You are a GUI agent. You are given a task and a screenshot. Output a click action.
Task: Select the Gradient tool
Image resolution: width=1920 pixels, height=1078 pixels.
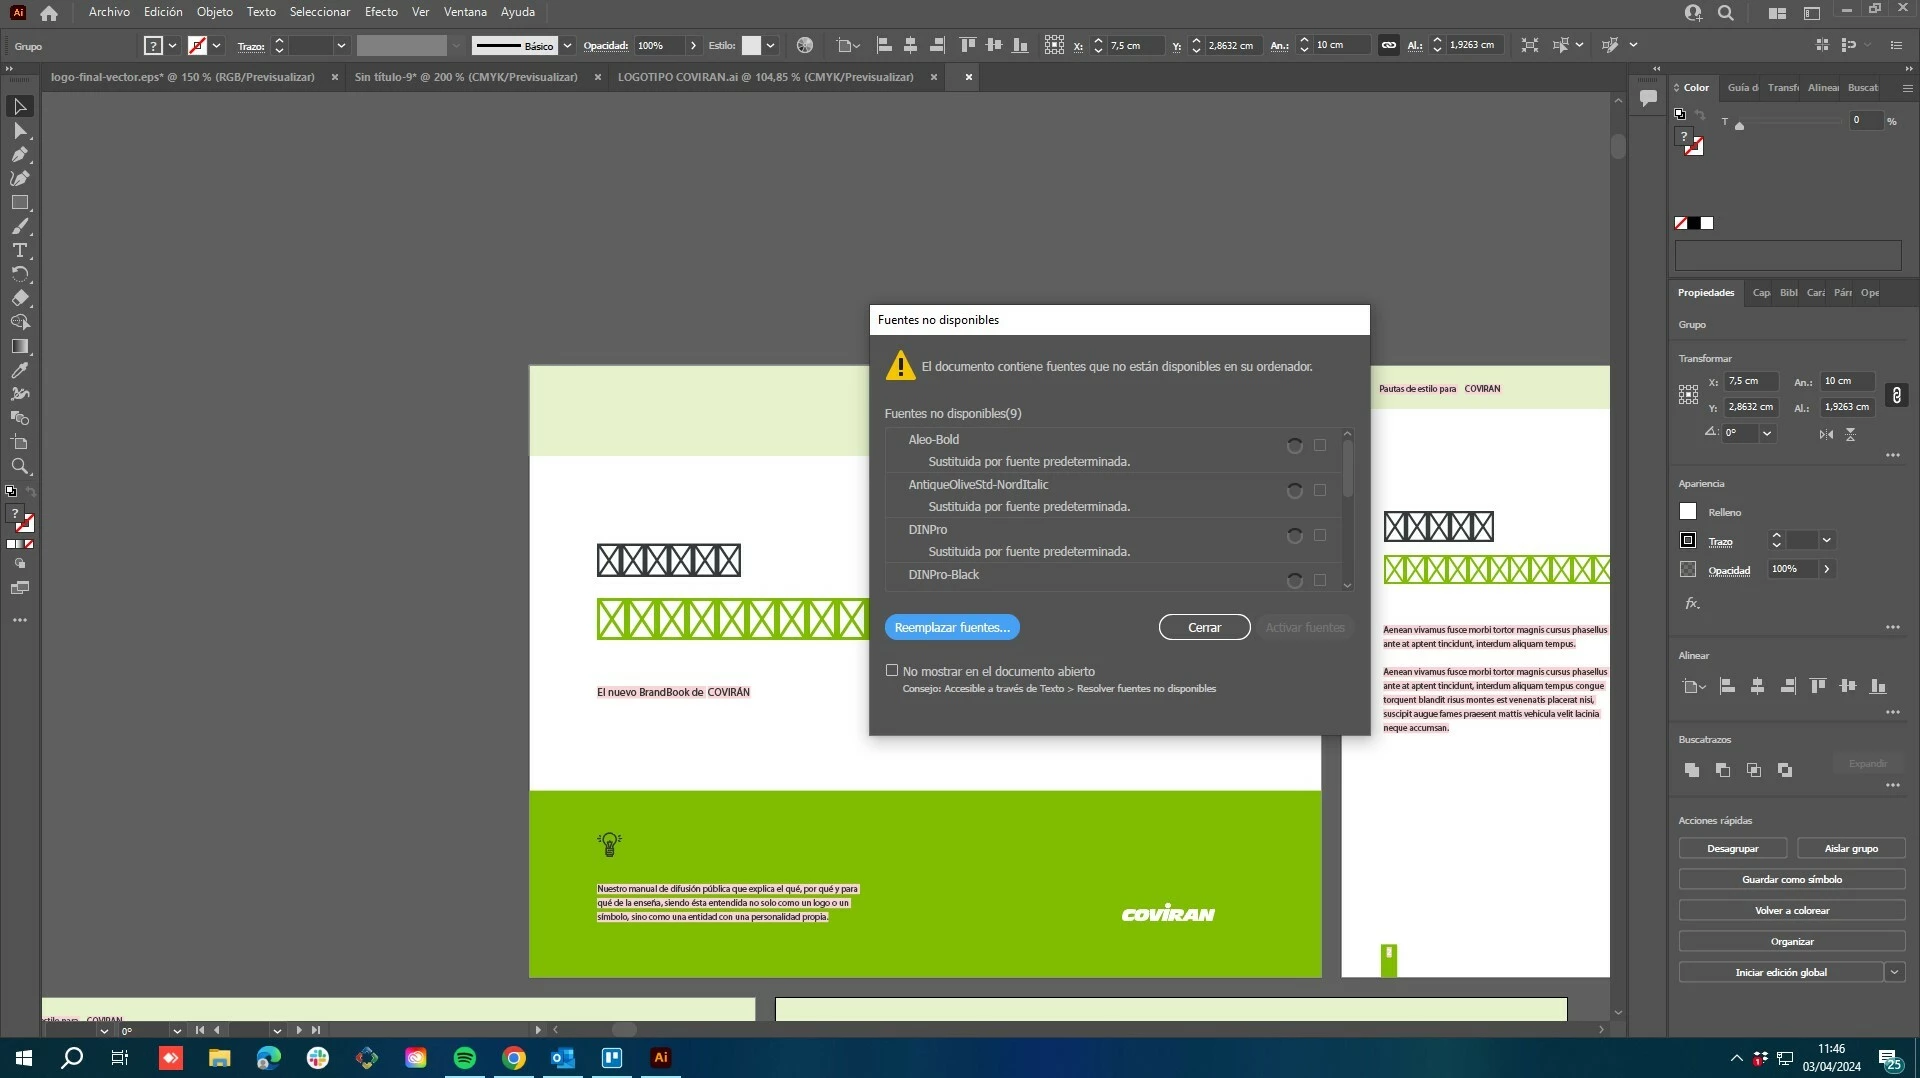click(x=19, y=346)
